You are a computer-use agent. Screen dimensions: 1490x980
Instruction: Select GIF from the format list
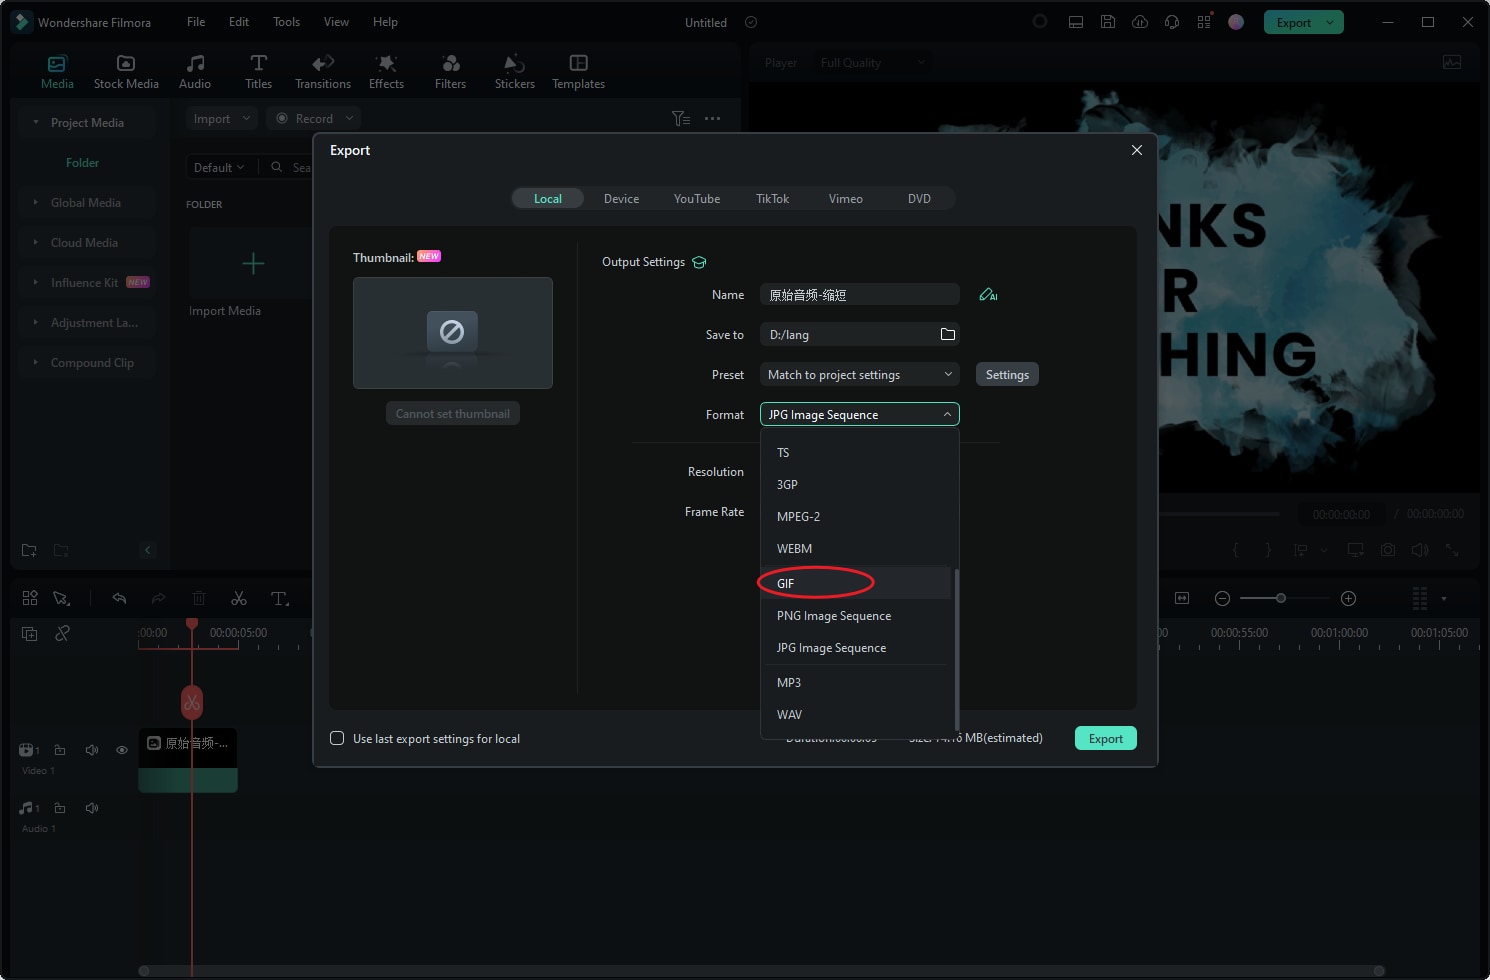pyautogui.click(x=856, y=583)
